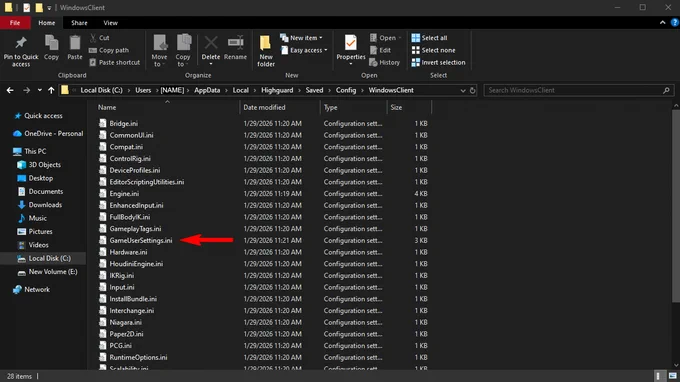The height and width of the screenshot is (382, 680).
Task: Click the vertical scrollbar of the file list
Action: [676, 206]
